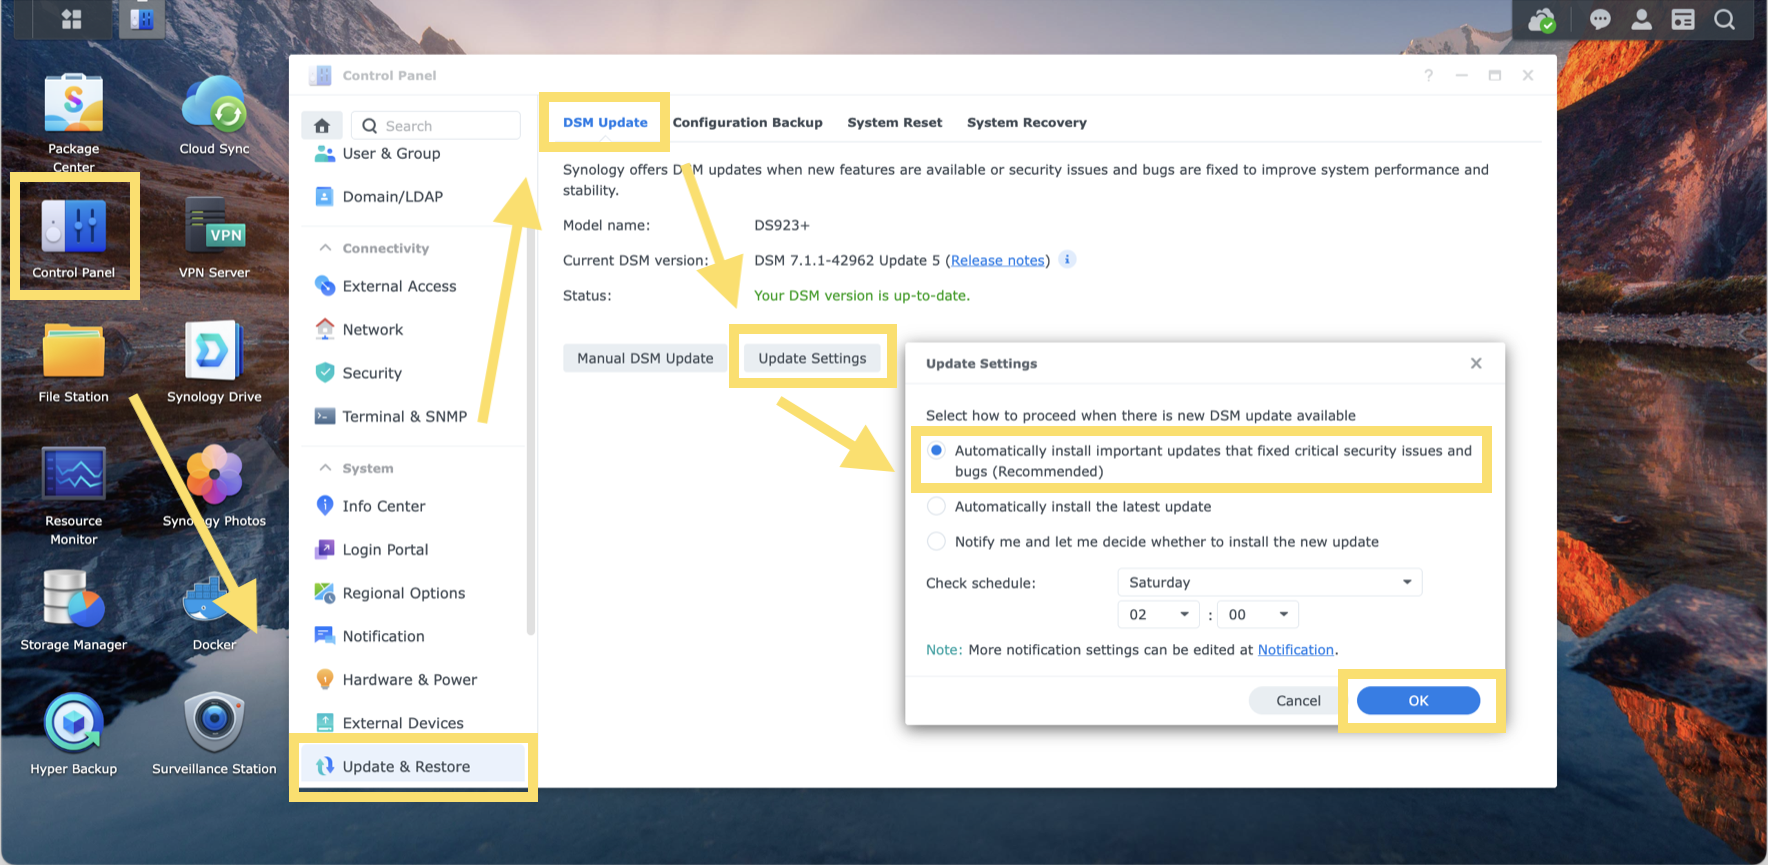Open the Check schedule day dropdown (Saturday)
The width and height of the screenshot is (1768, 865).
tap(1270, 582)
